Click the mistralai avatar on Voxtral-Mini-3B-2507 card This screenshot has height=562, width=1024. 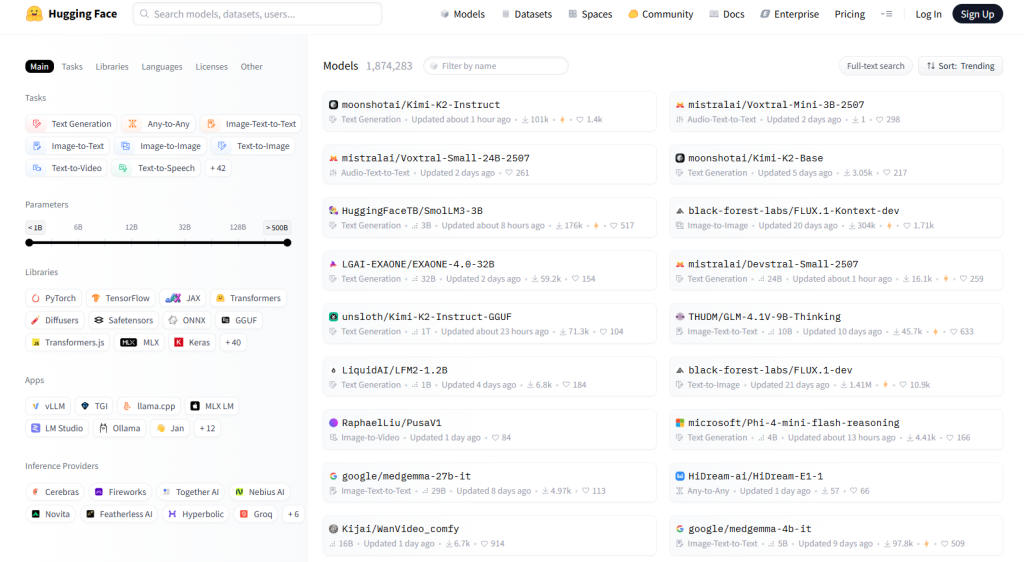[x=680, y=104]
